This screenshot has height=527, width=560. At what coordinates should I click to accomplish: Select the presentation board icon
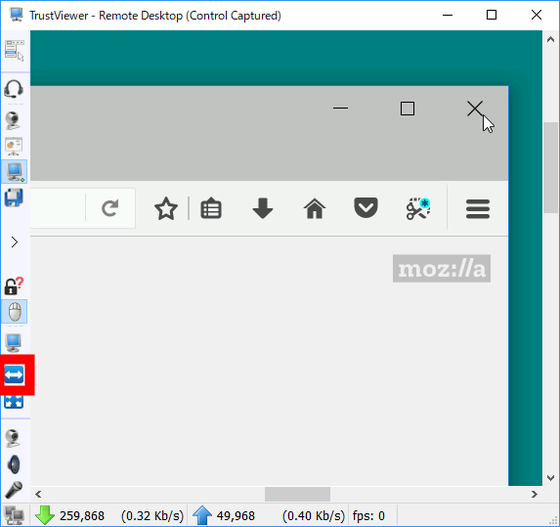(x=14, y=146)
